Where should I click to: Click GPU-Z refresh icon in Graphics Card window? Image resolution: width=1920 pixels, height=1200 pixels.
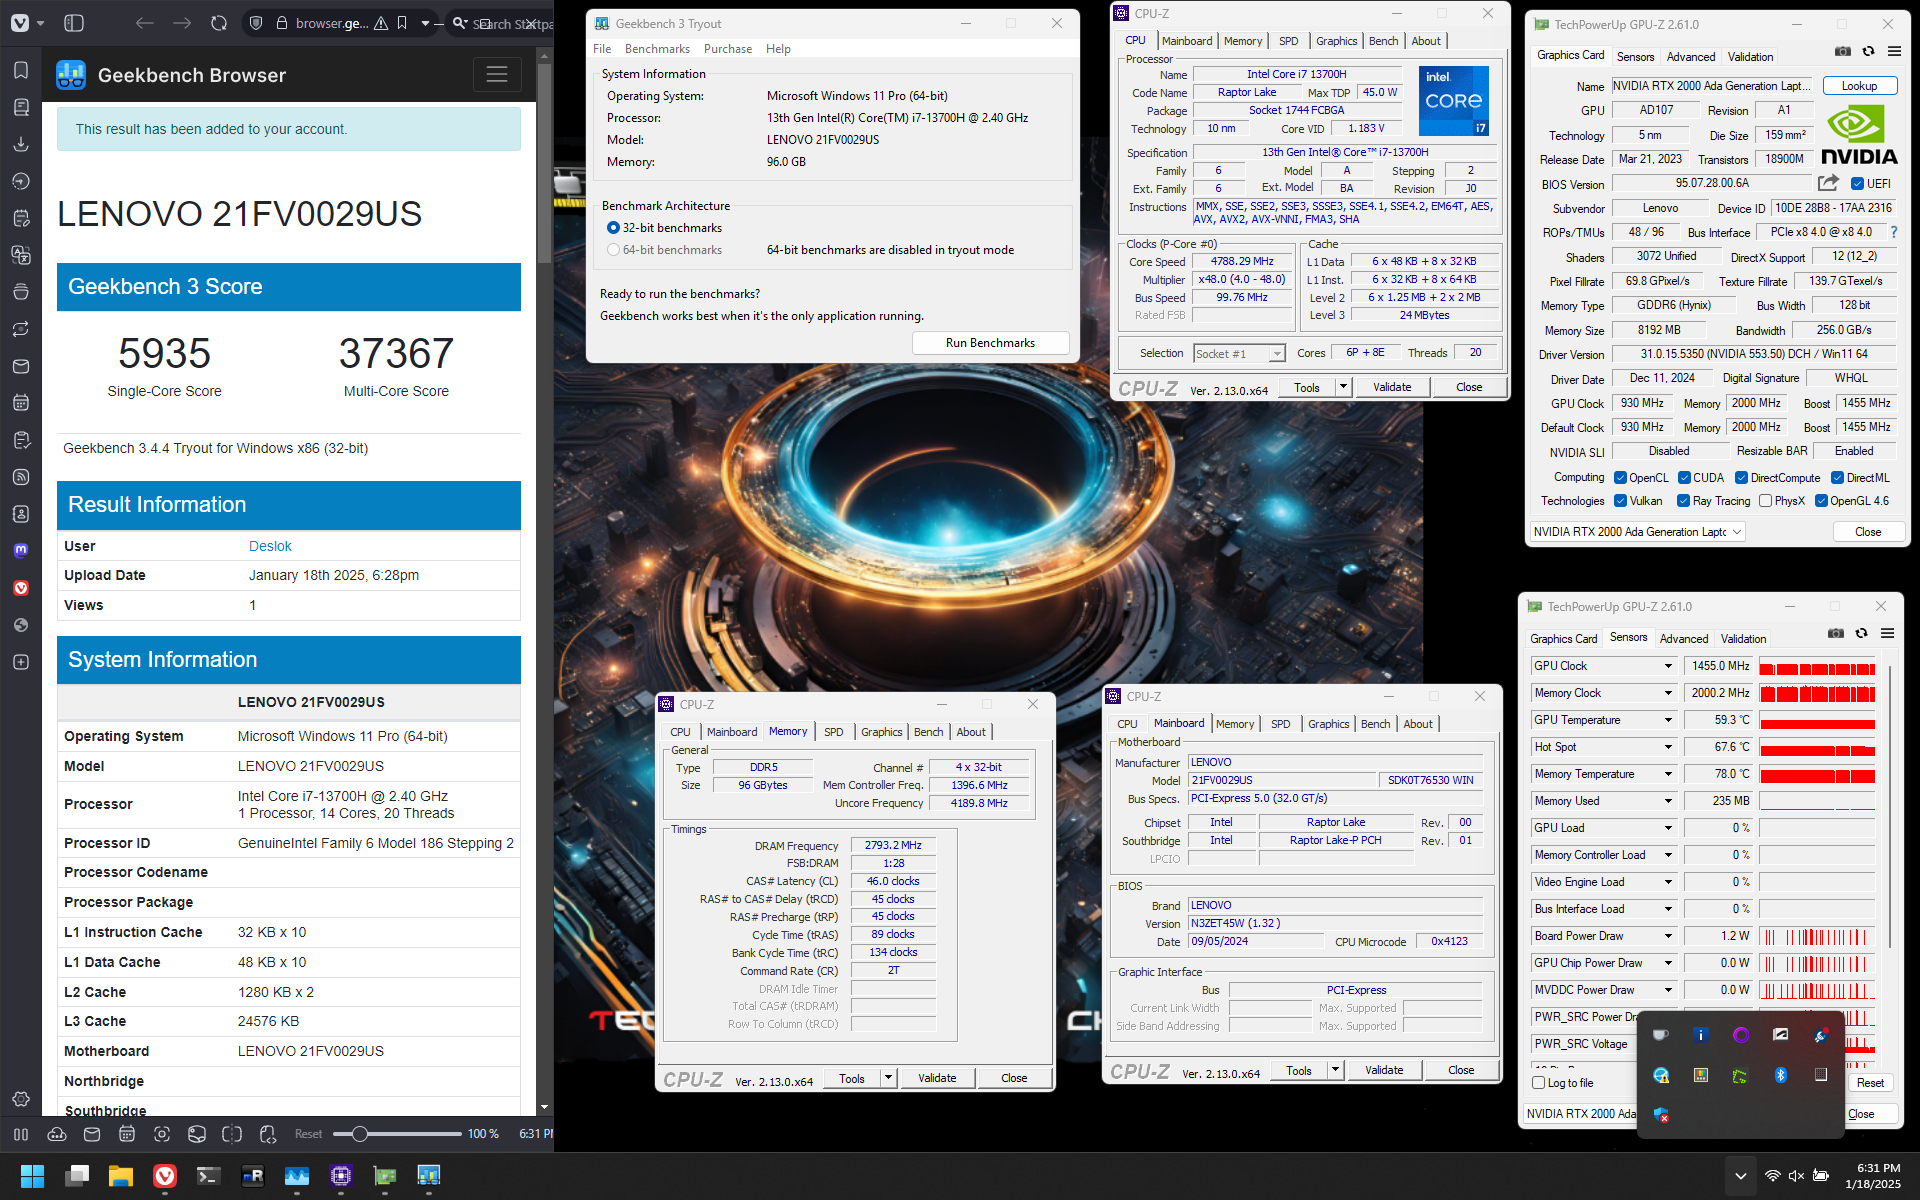(1868, 51)
